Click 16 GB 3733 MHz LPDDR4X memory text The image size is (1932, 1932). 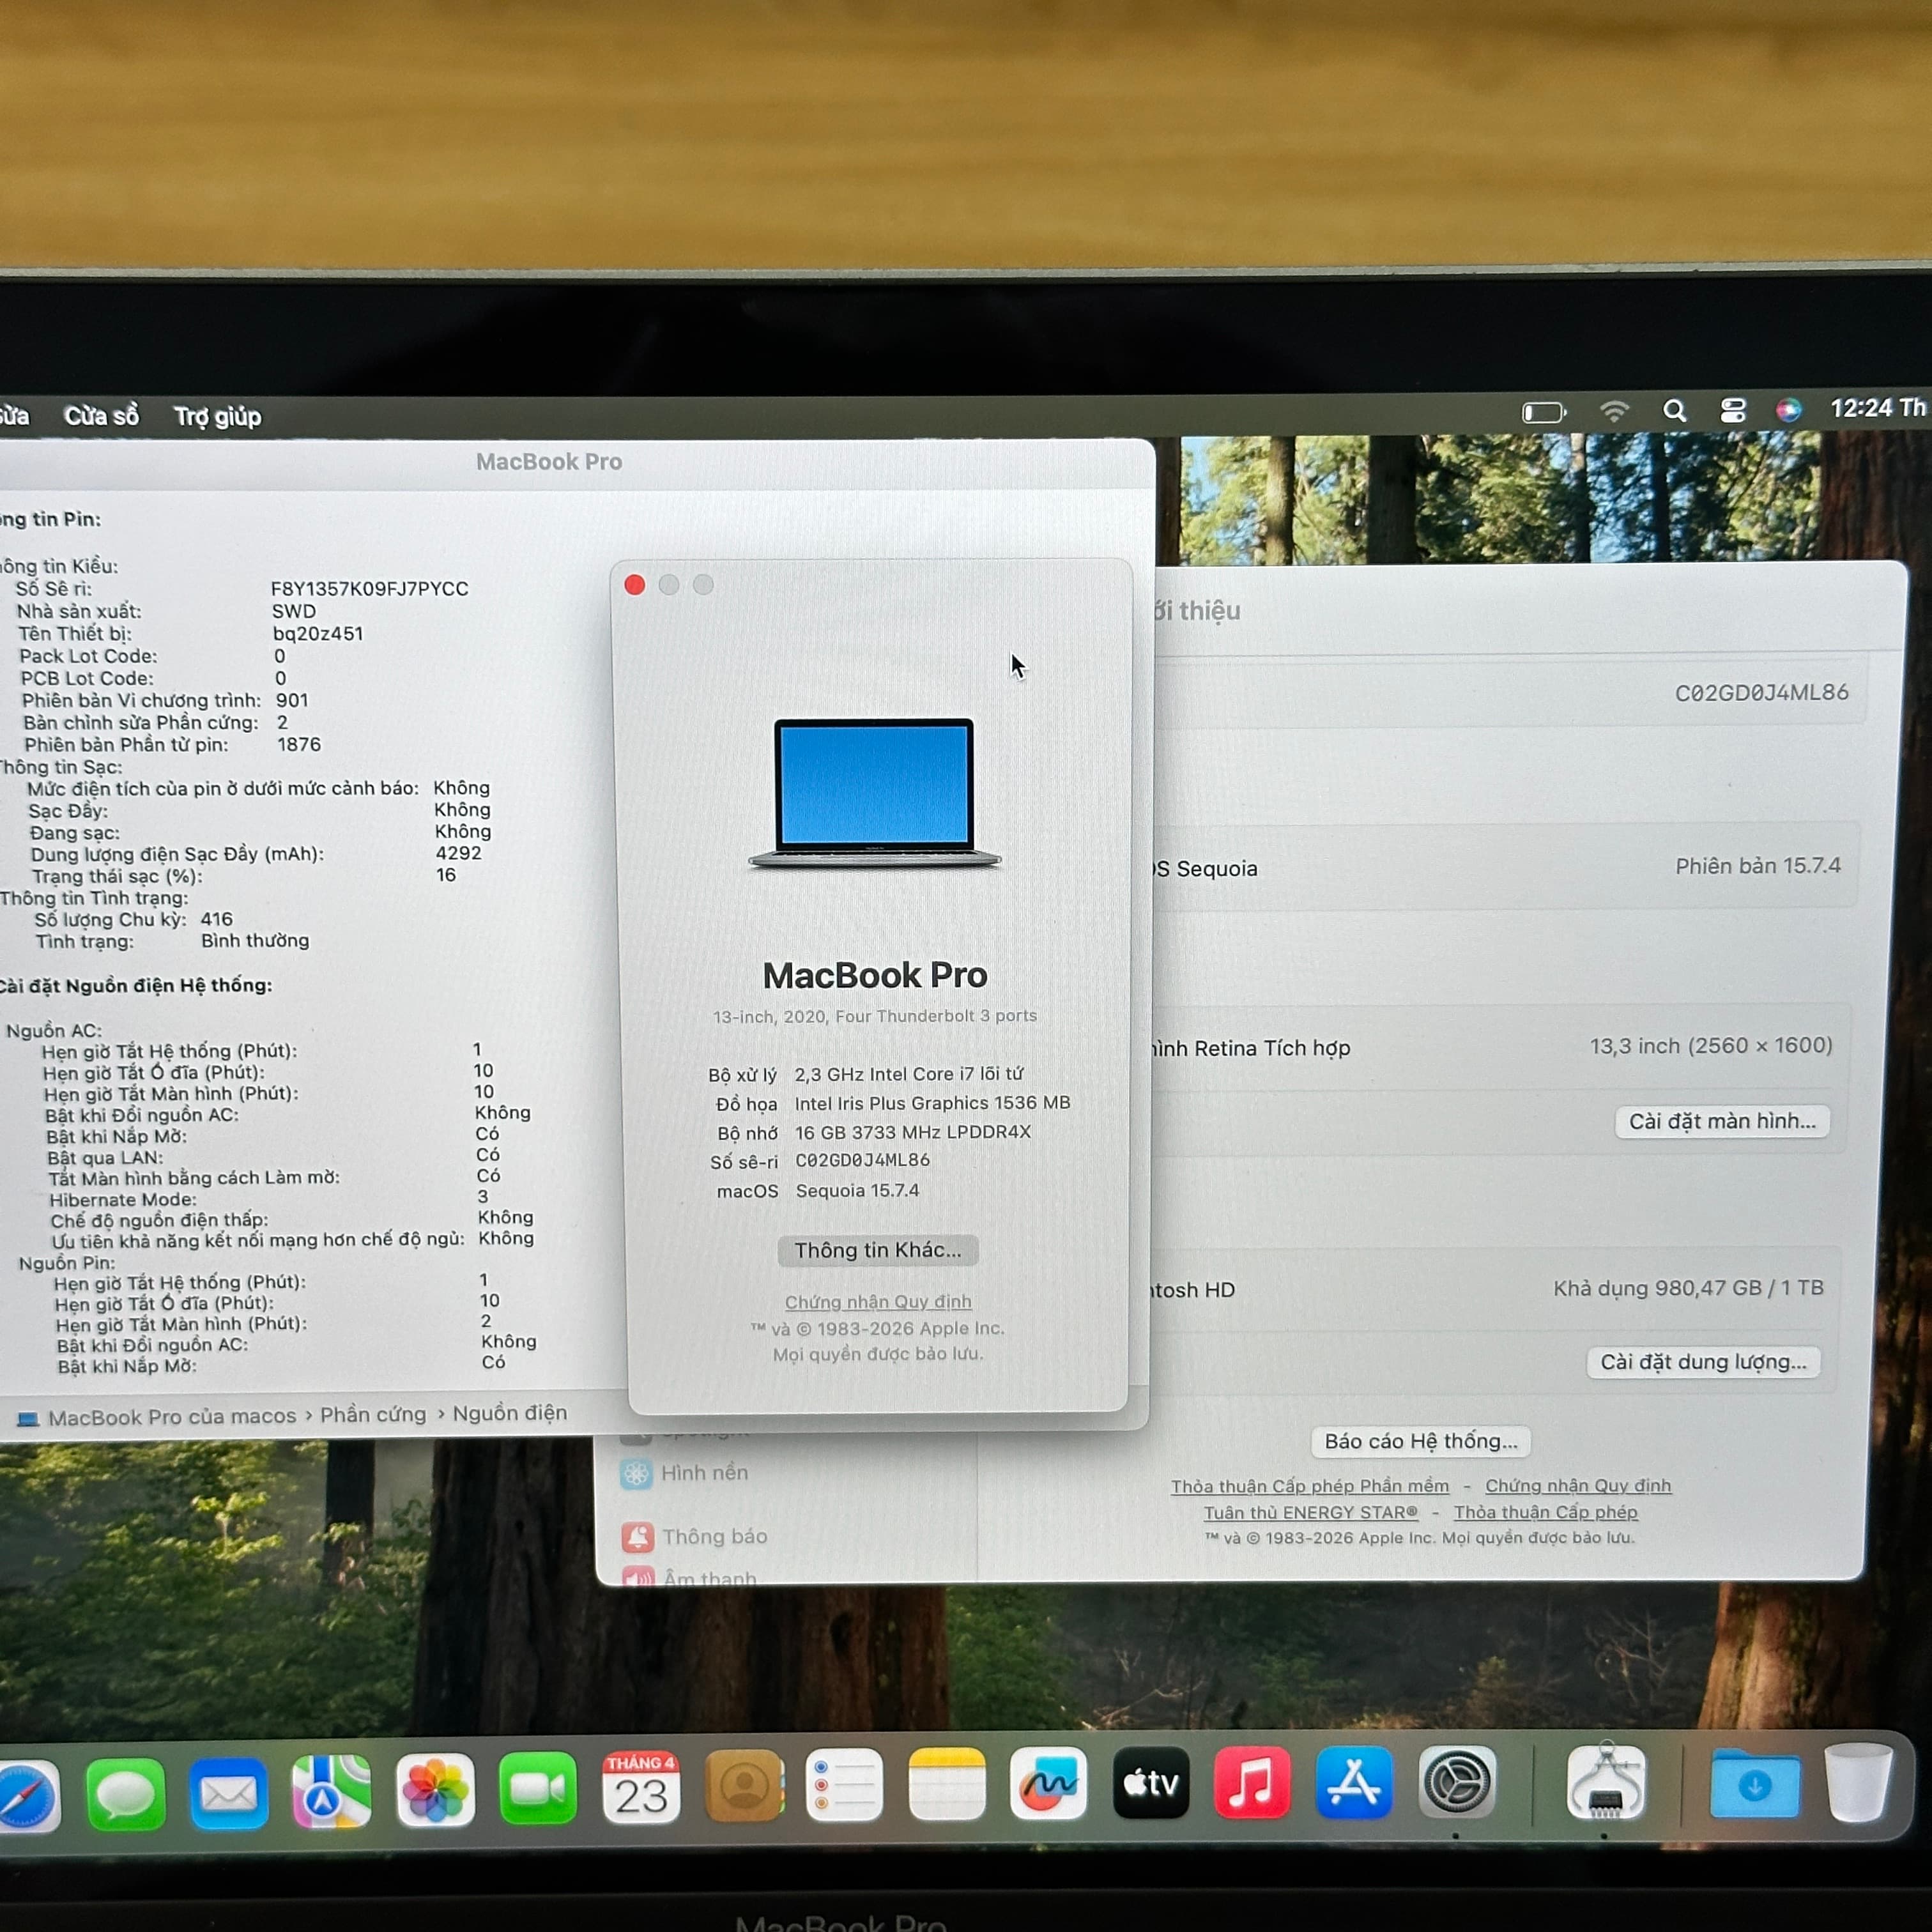(913, 1132)
